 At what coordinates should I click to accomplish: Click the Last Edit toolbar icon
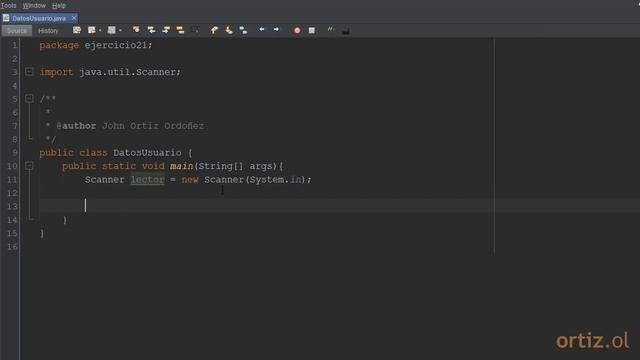(77, 30)
